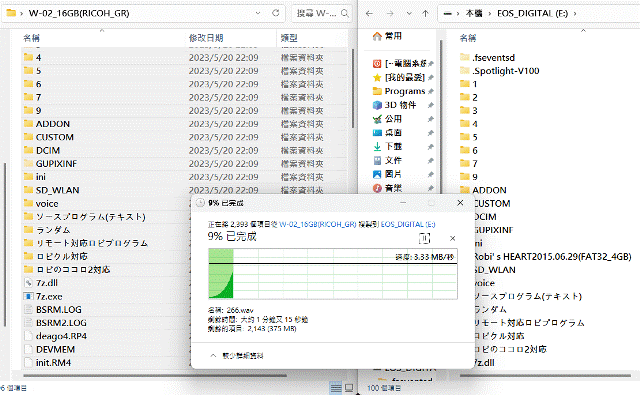Open 公用 in navigation pane
Viewport: 640px width, 395px height.
[x=387, y=119]
